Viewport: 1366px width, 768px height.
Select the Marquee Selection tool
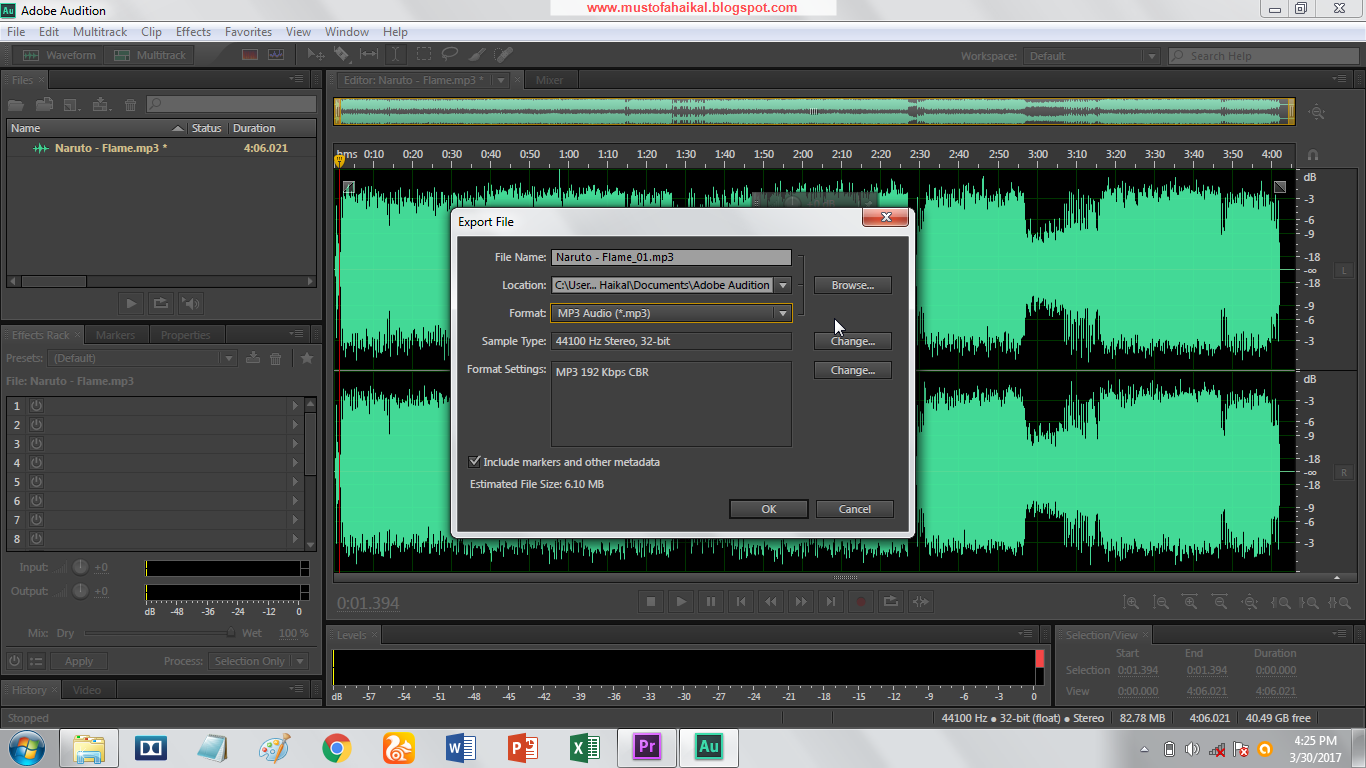424,53
